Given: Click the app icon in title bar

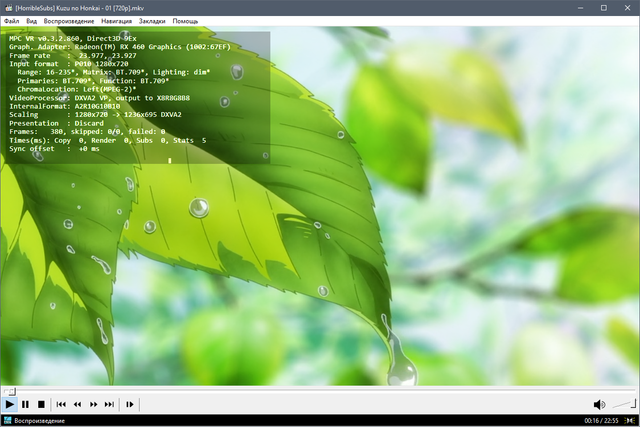Looking at the screenshot, I should tap(8, 8).
